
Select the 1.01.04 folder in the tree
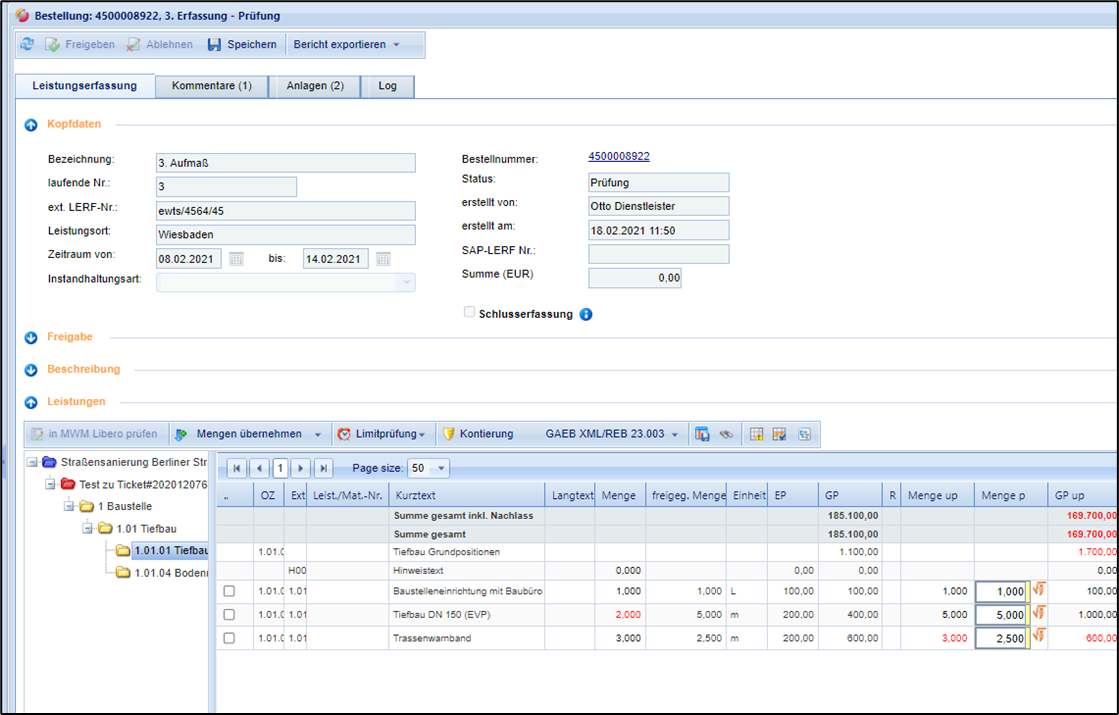click(167, 572)
